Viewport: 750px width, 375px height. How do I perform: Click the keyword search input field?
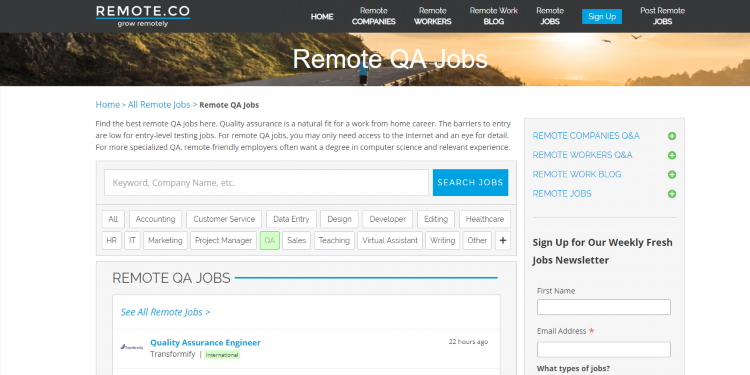tap(266, 183)
